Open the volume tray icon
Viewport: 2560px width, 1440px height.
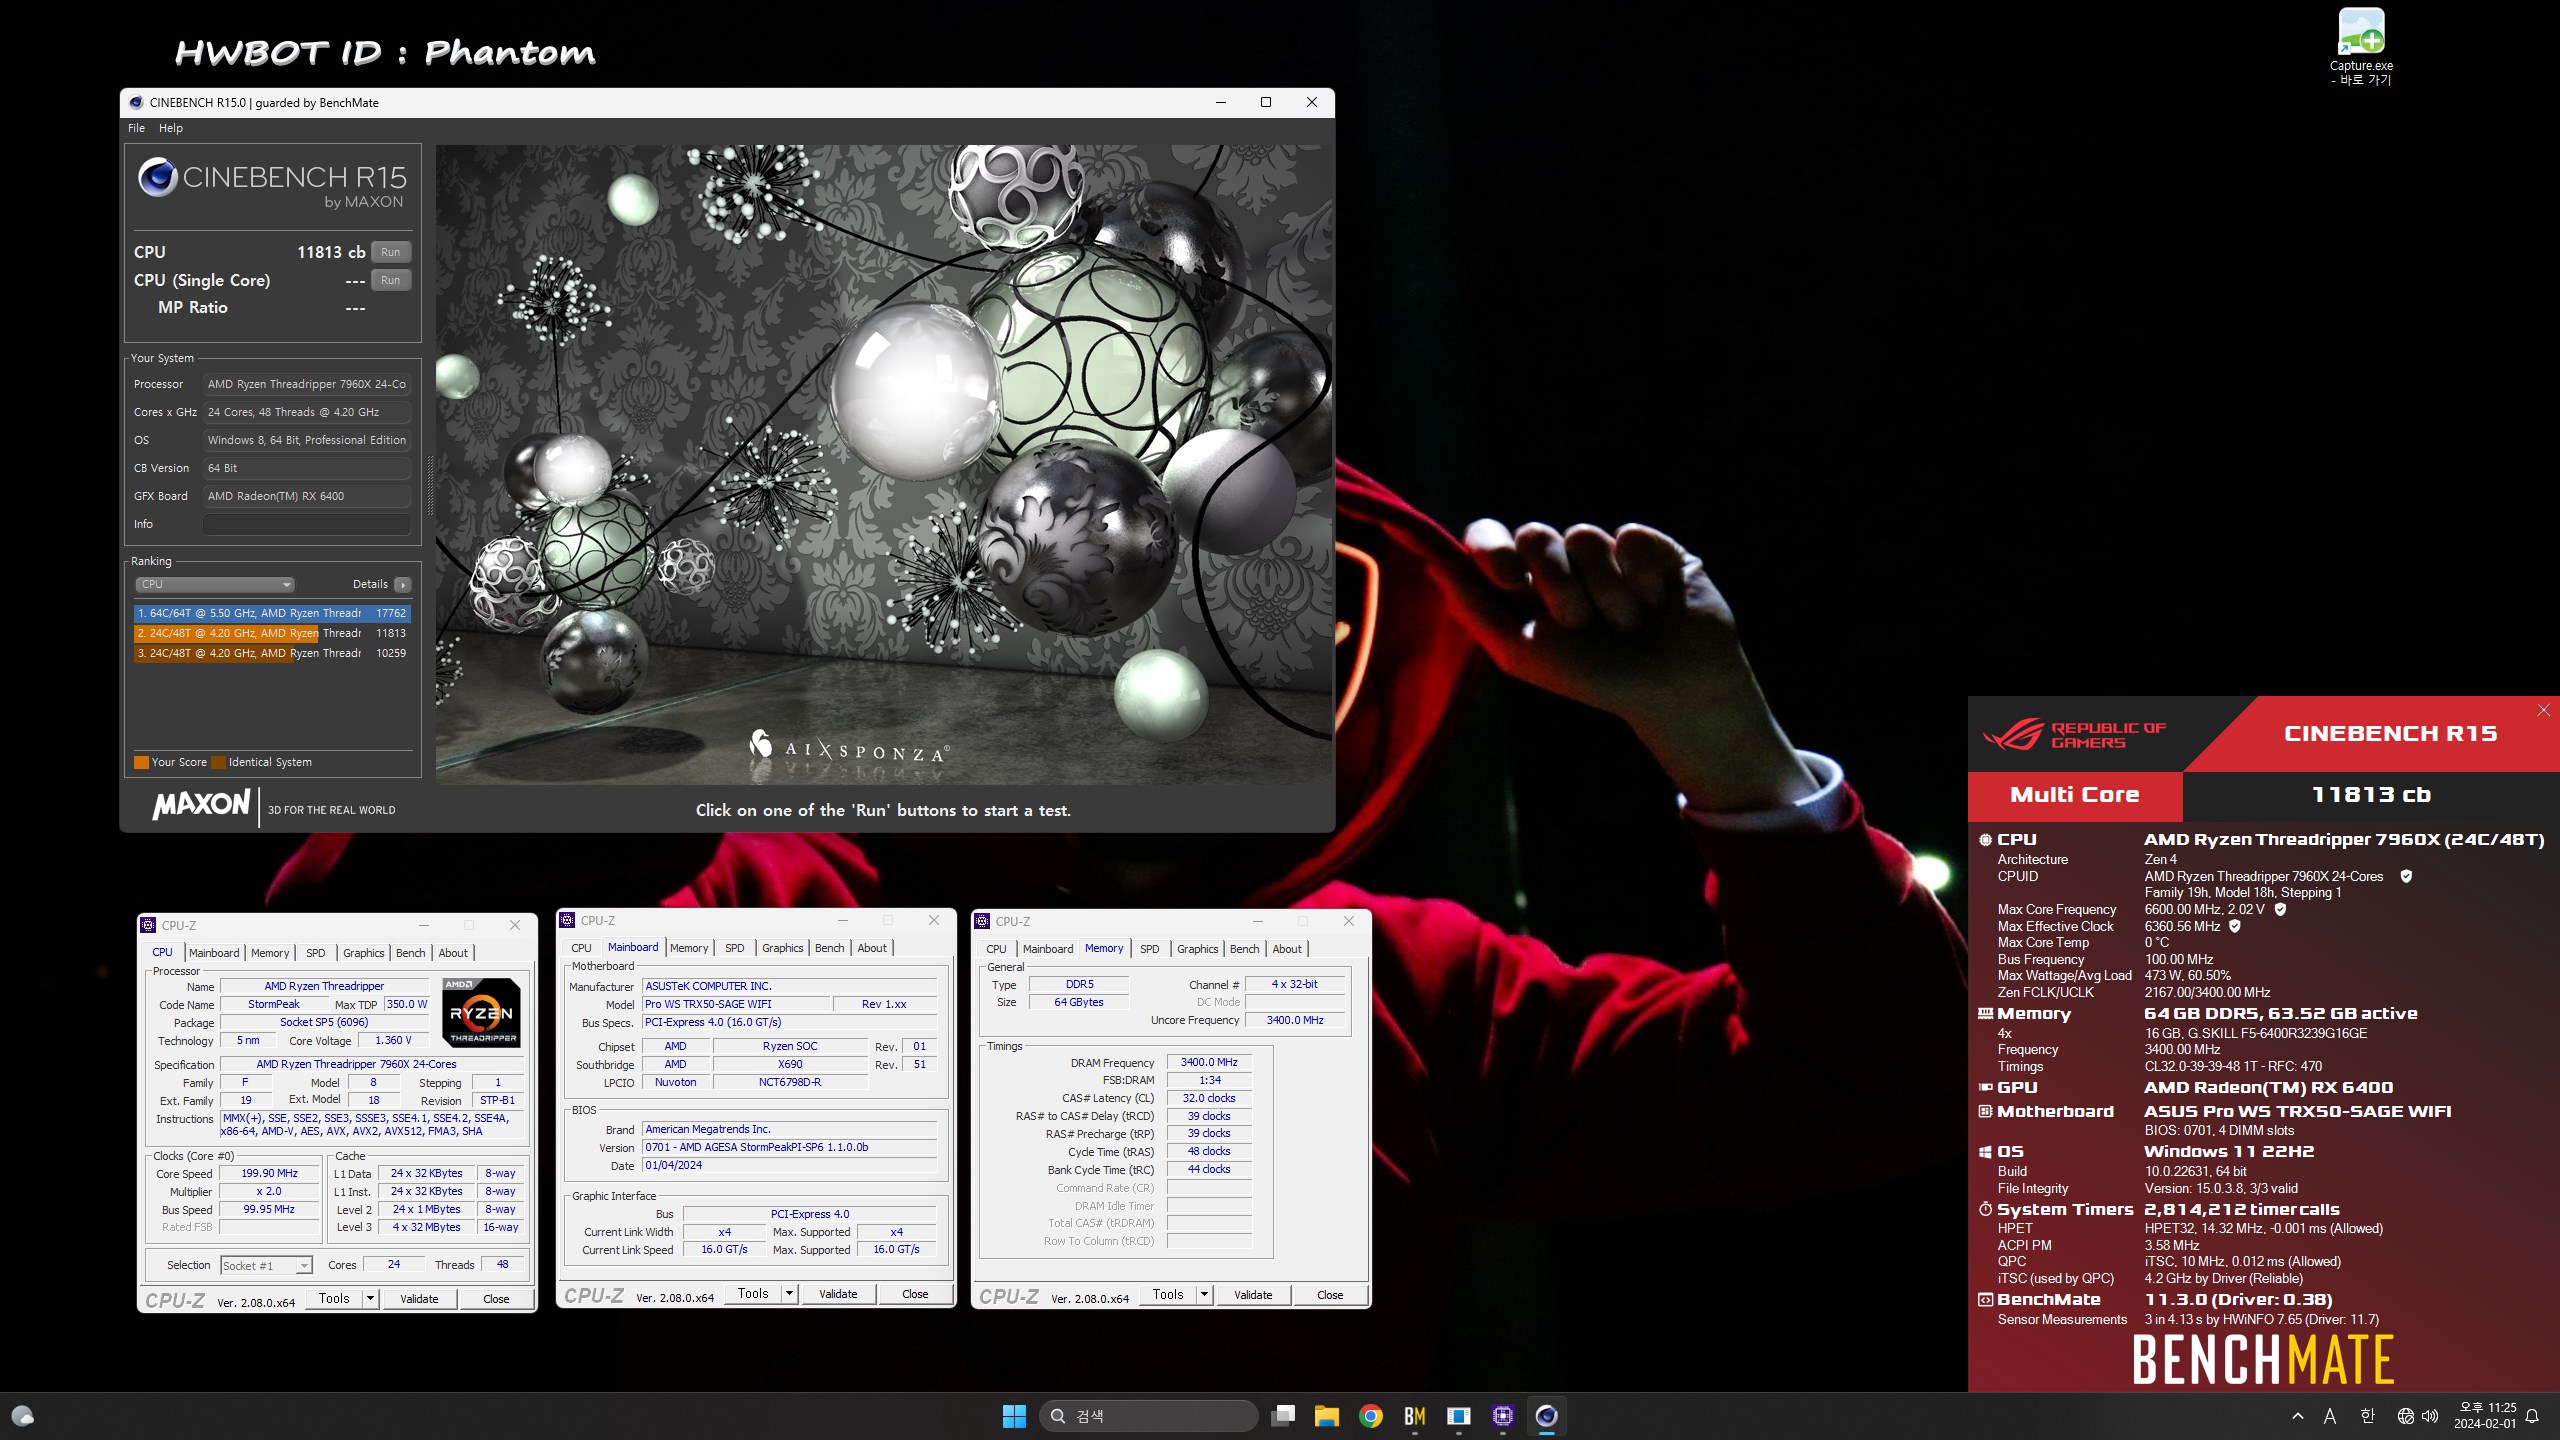tap(2430, 1416)
